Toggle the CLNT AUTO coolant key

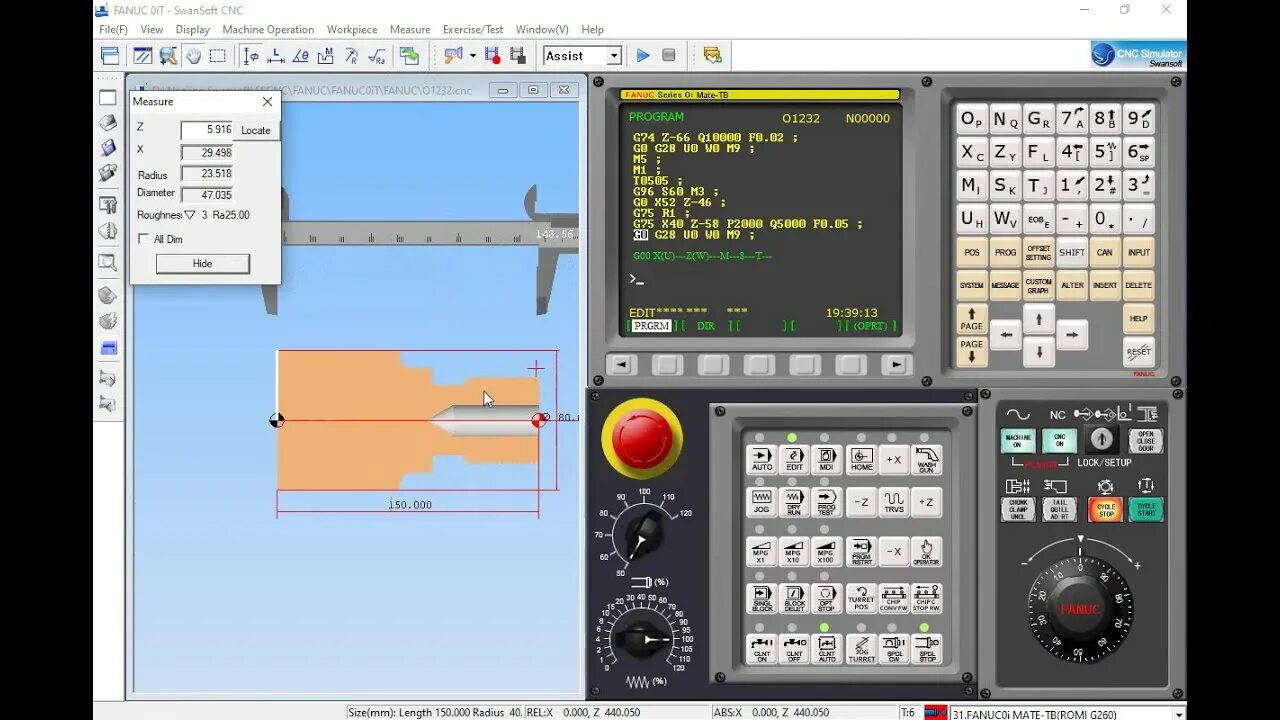tap(826, 649)
